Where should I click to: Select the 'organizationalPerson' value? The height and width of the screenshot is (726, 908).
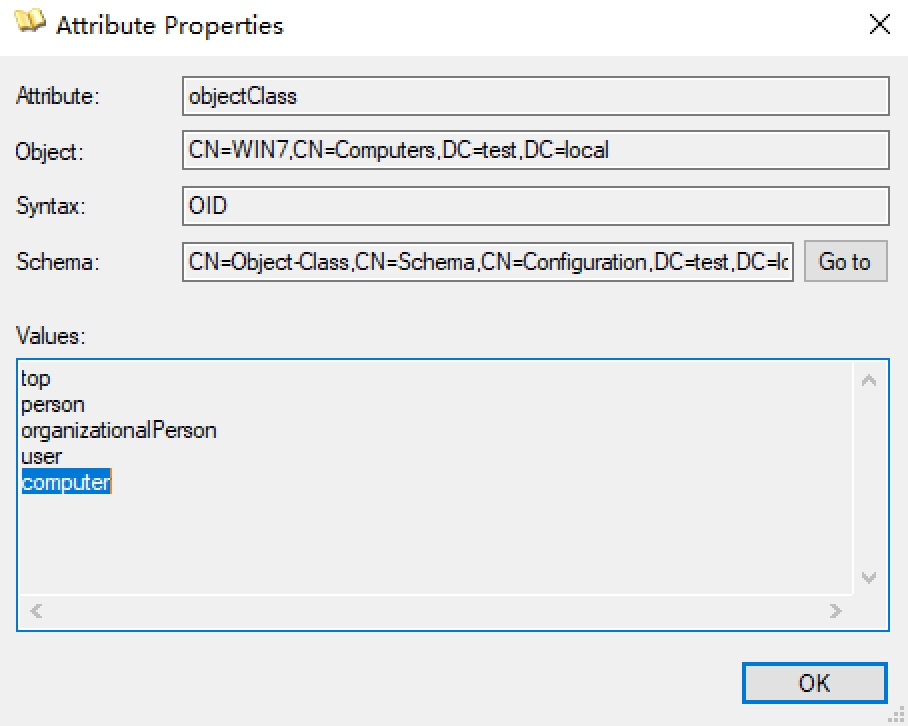click(119, 431)
